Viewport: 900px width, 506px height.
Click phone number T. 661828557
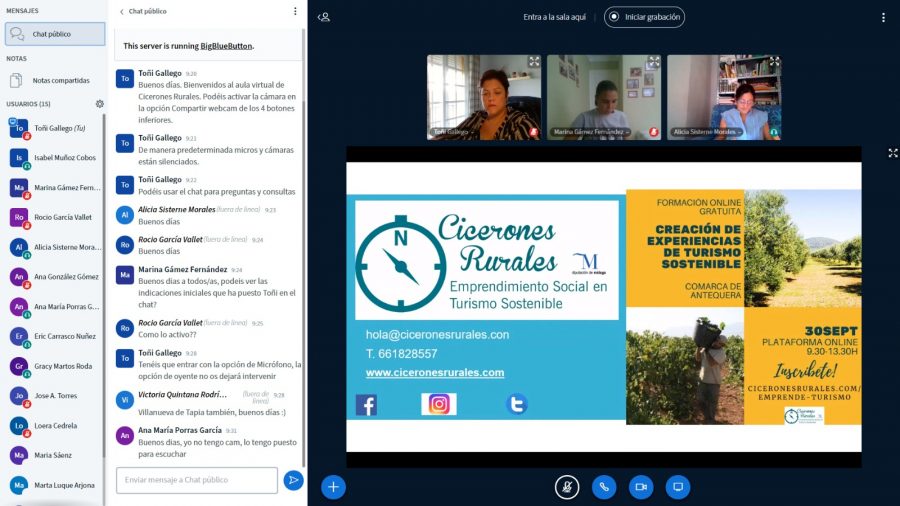tap(402, 354)
